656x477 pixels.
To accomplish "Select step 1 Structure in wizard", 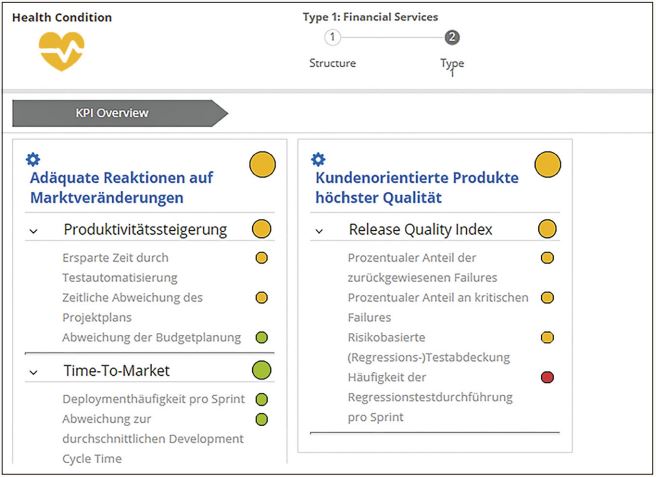I will point(333,38).
